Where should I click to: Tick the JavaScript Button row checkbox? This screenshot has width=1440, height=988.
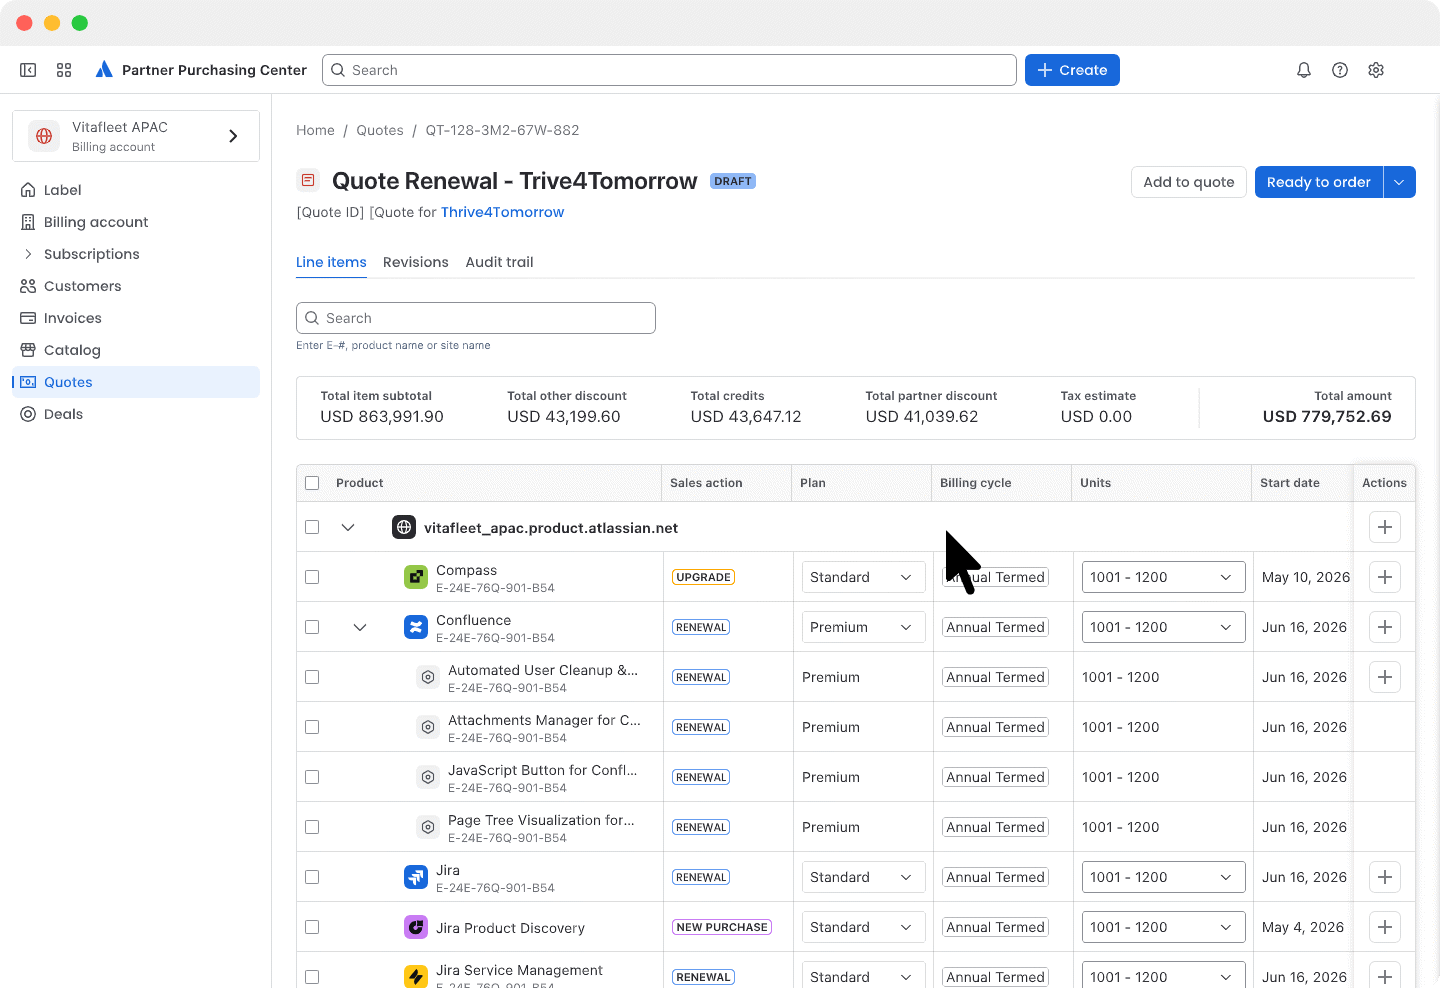coord(312,777)
